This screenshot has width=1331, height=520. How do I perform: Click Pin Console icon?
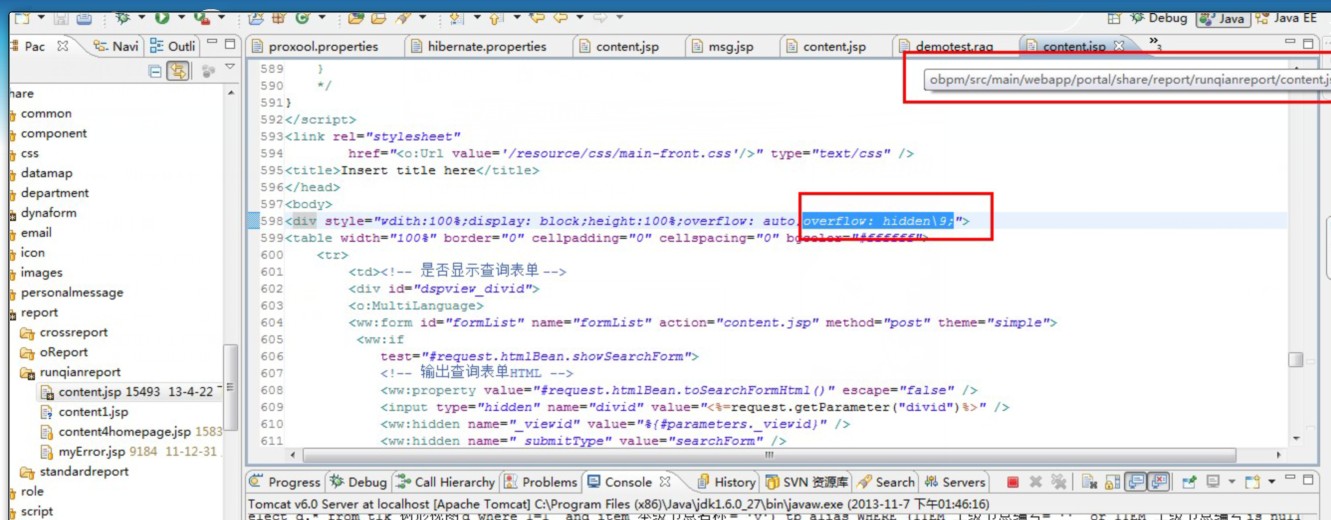[1189, 482]
